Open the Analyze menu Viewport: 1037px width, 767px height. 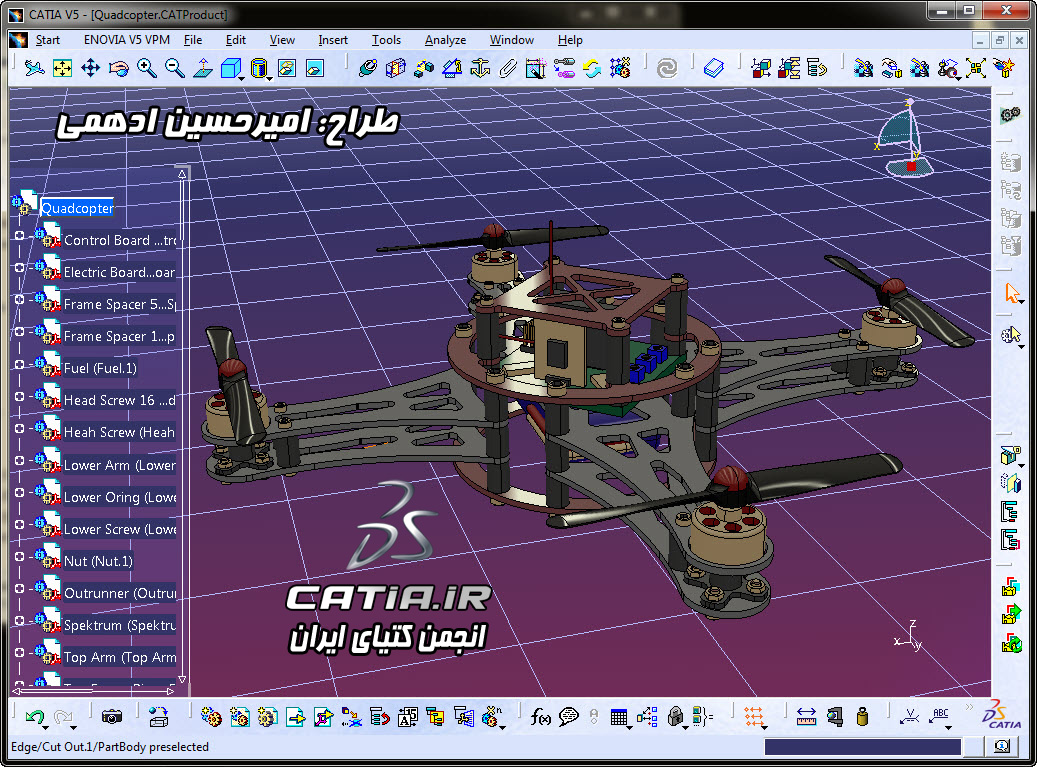[445, 40]
